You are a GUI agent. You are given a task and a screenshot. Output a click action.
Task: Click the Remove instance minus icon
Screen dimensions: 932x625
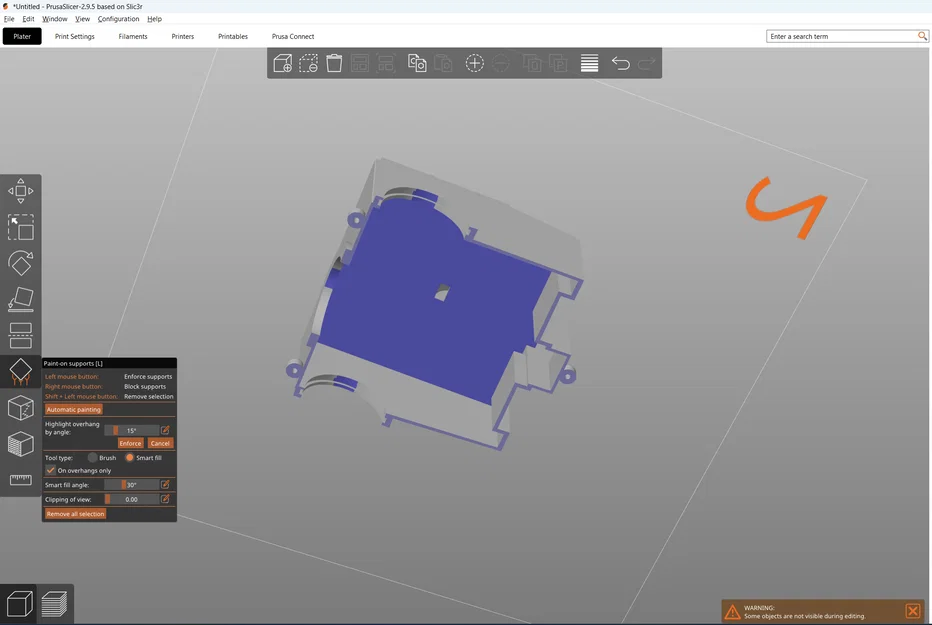[500, 63]
